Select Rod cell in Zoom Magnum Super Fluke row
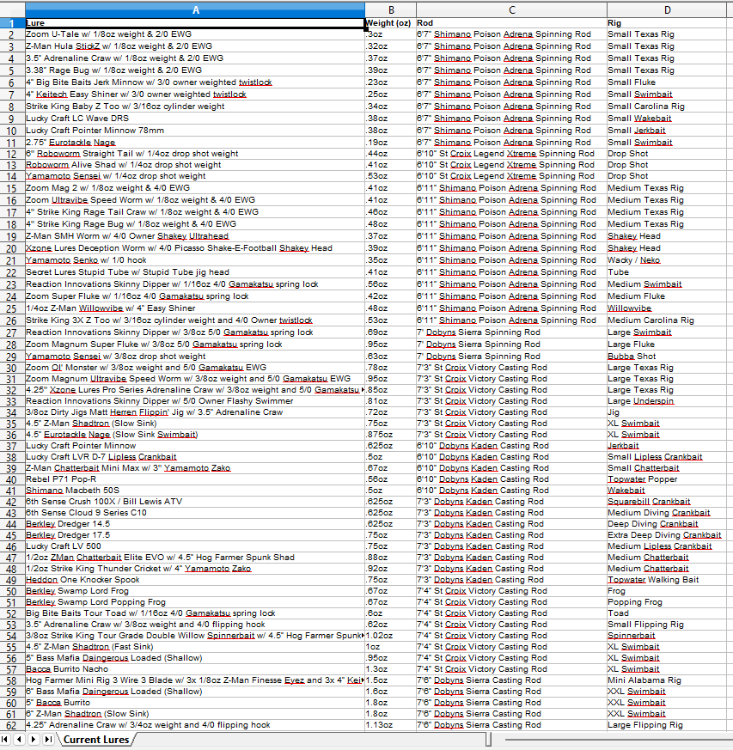Screen dimensions: 733x750 coord(511,344)
